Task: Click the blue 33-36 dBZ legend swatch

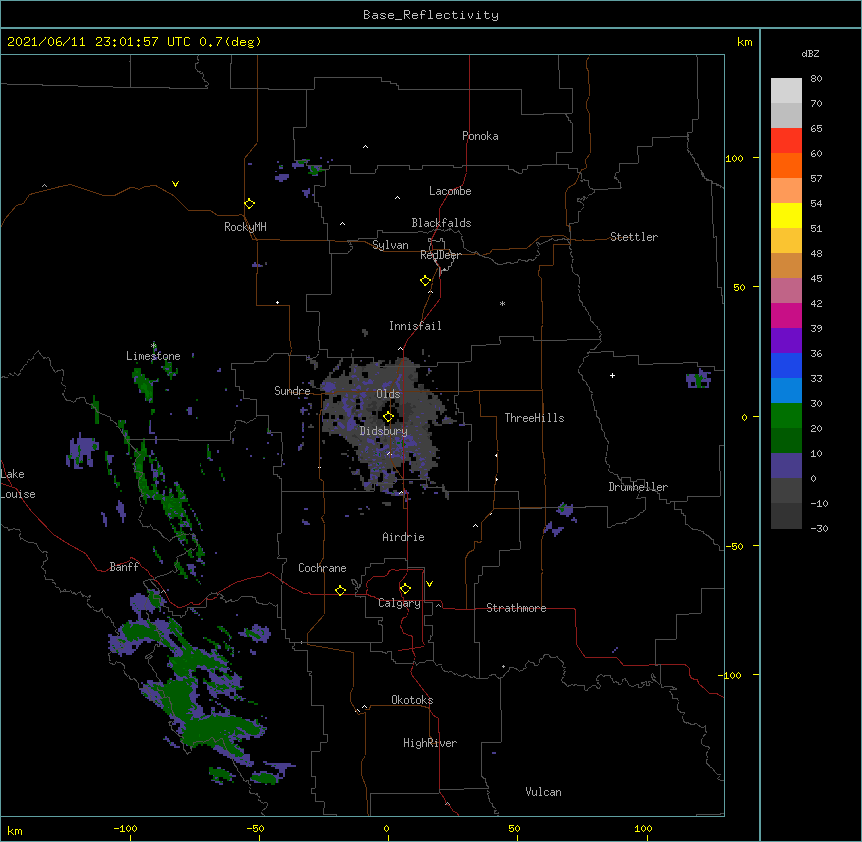Action: (x=786, y=365)
